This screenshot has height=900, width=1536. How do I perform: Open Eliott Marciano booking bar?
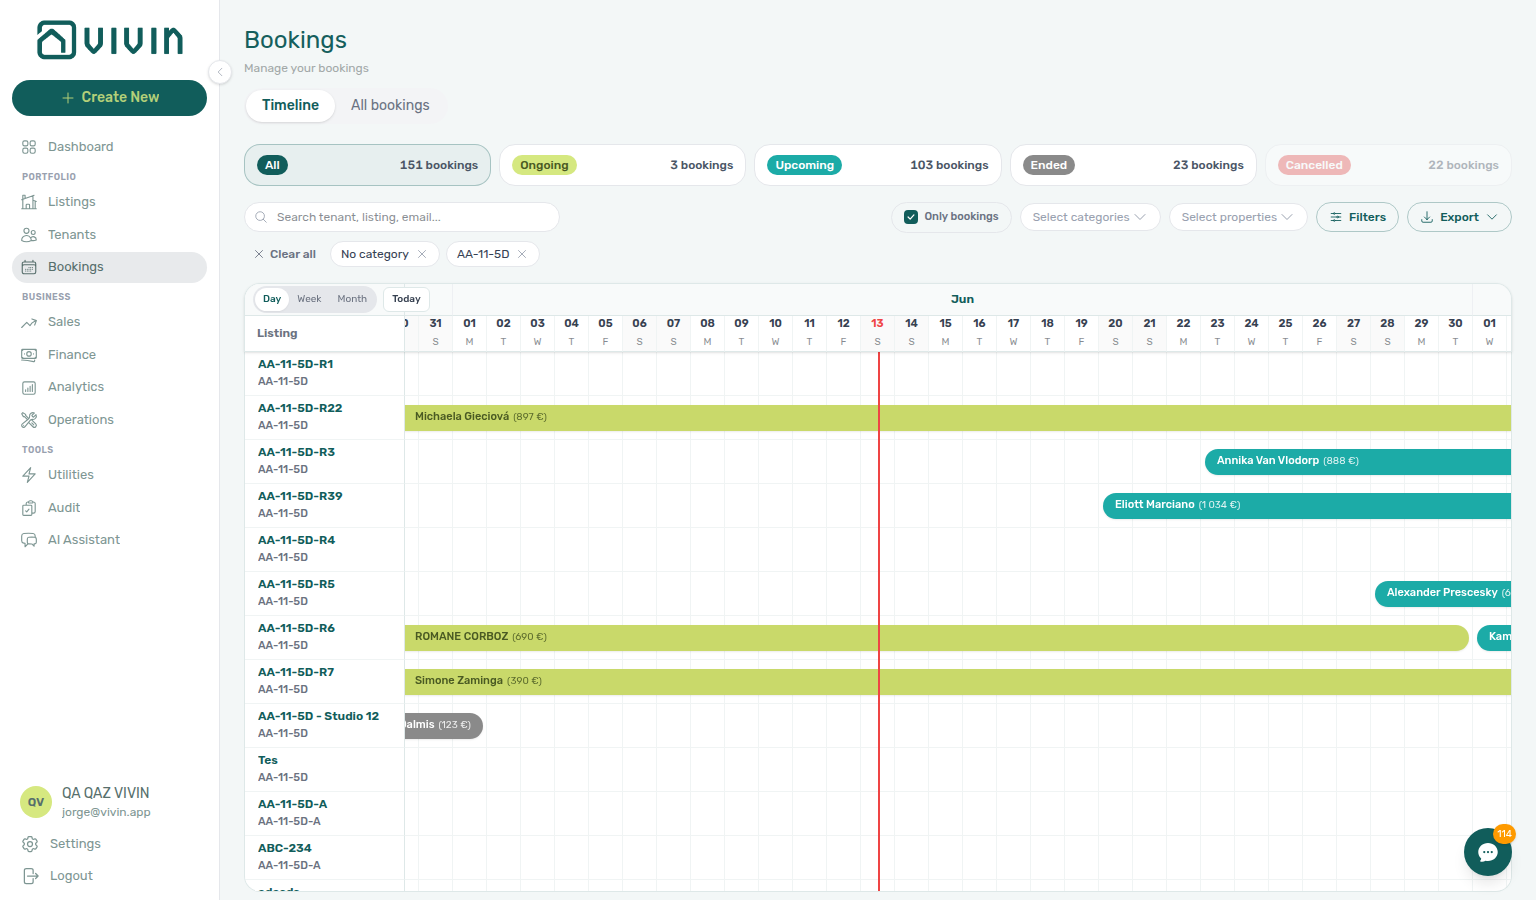1307,505
